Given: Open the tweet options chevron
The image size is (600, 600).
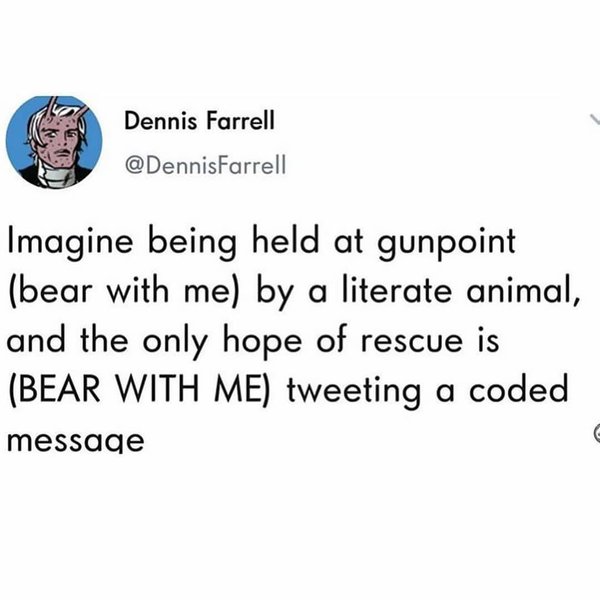Looking at the screenshot, I should coord(591,119).
